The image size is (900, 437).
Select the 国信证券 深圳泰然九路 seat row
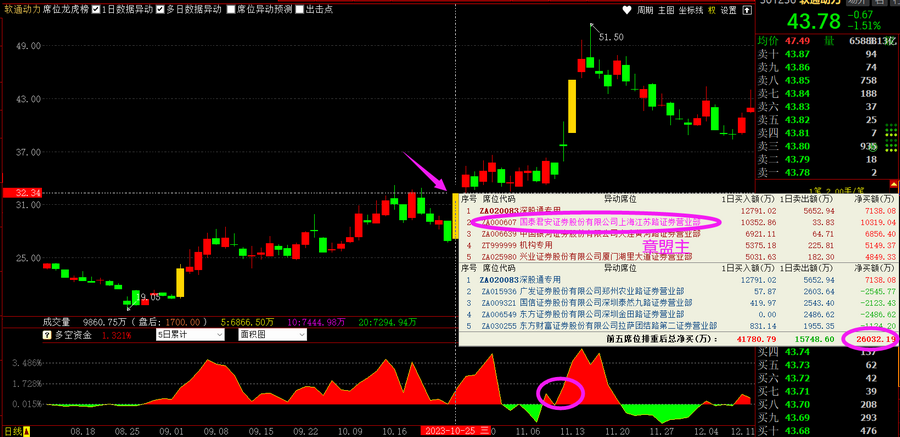coord(677,303)
